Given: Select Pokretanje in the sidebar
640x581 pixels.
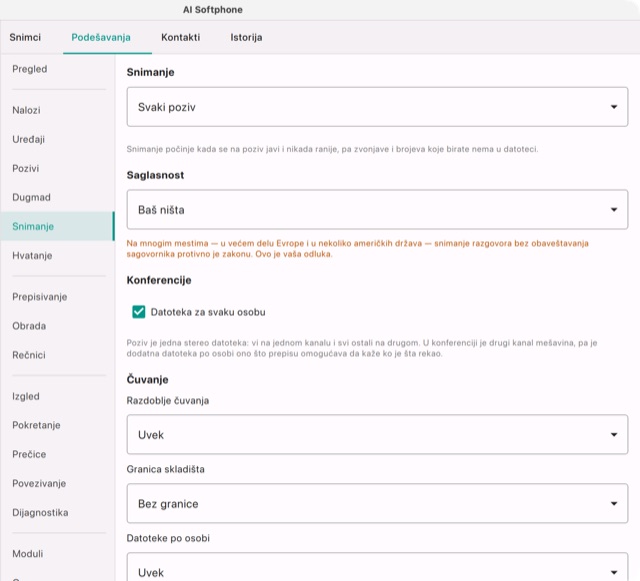Looking at the screenshot, I should [x=57, y=425].
